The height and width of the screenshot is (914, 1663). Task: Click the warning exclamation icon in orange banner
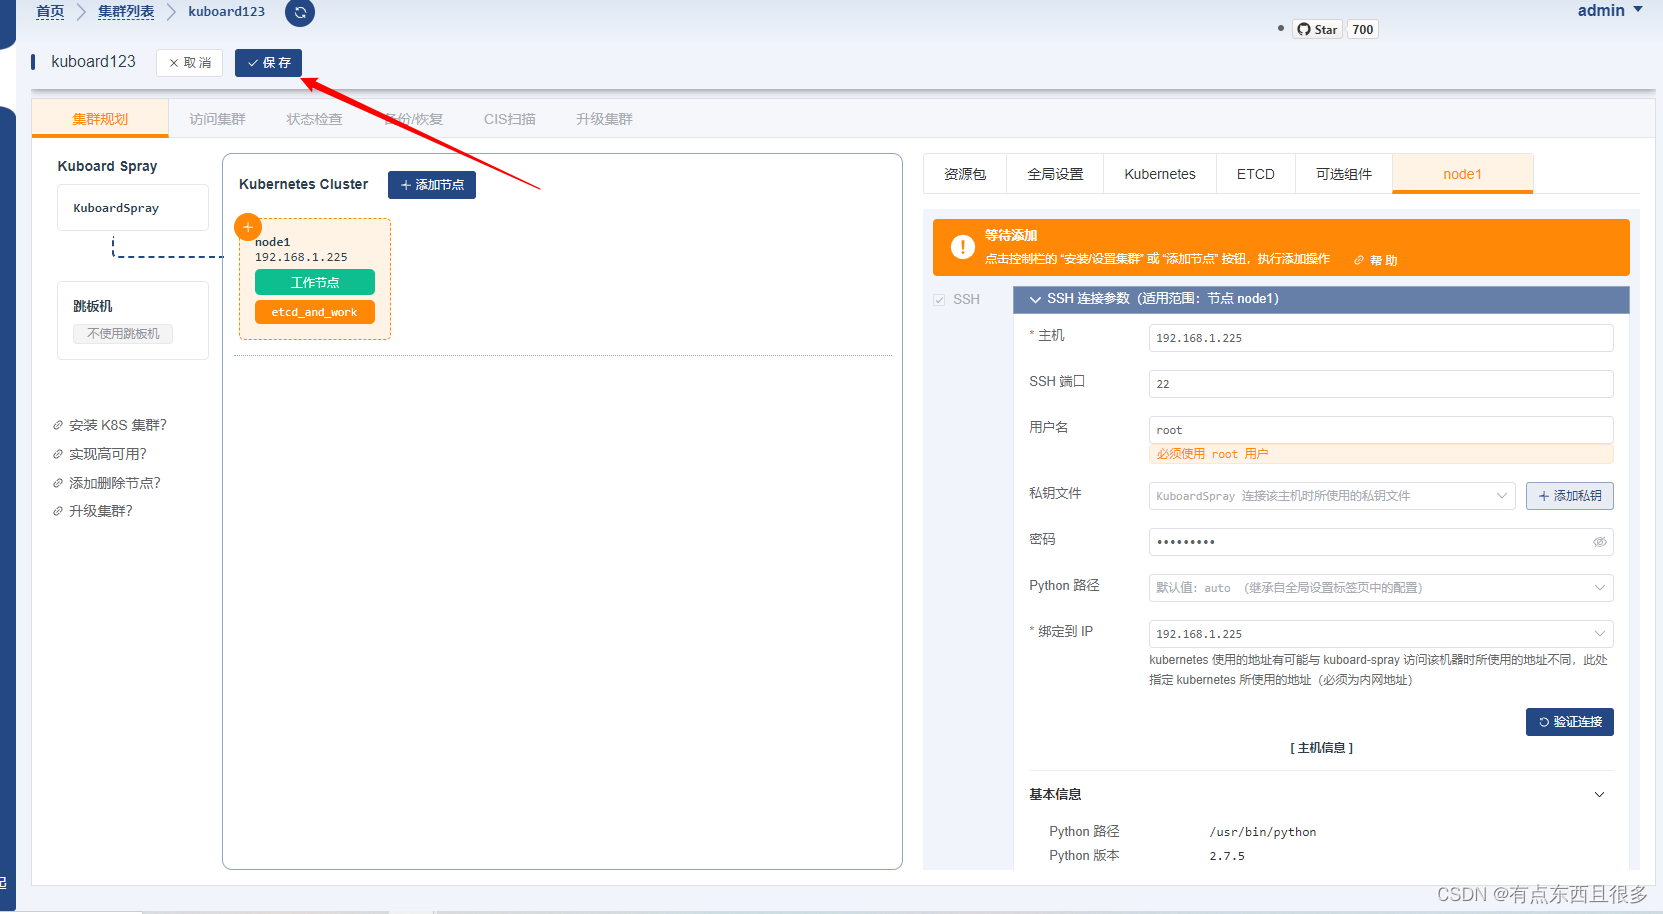[962, 247]
